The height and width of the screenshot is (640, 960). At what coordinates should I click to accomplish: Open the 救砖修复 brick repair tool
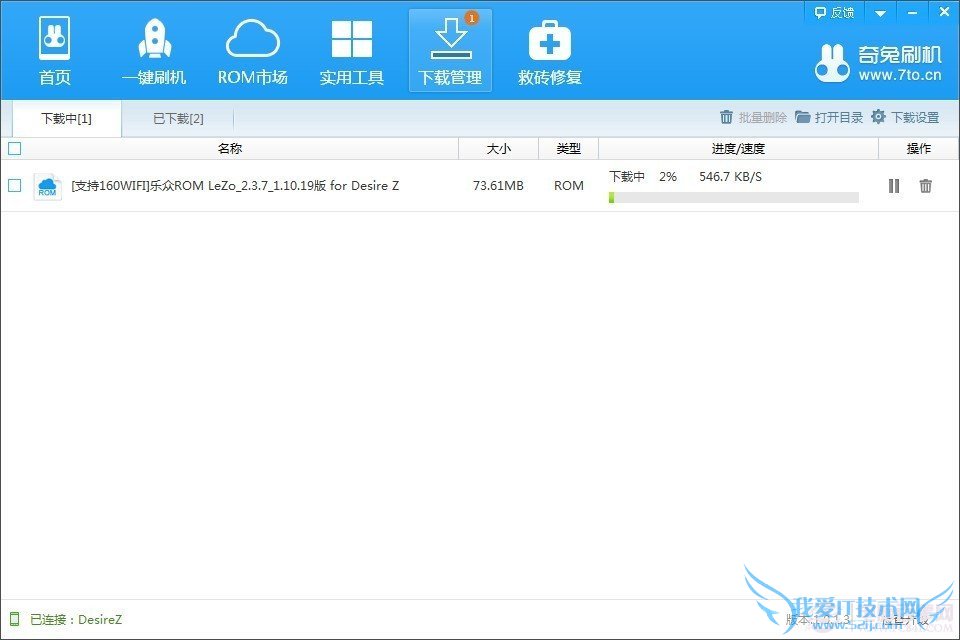tap(549, 50)
